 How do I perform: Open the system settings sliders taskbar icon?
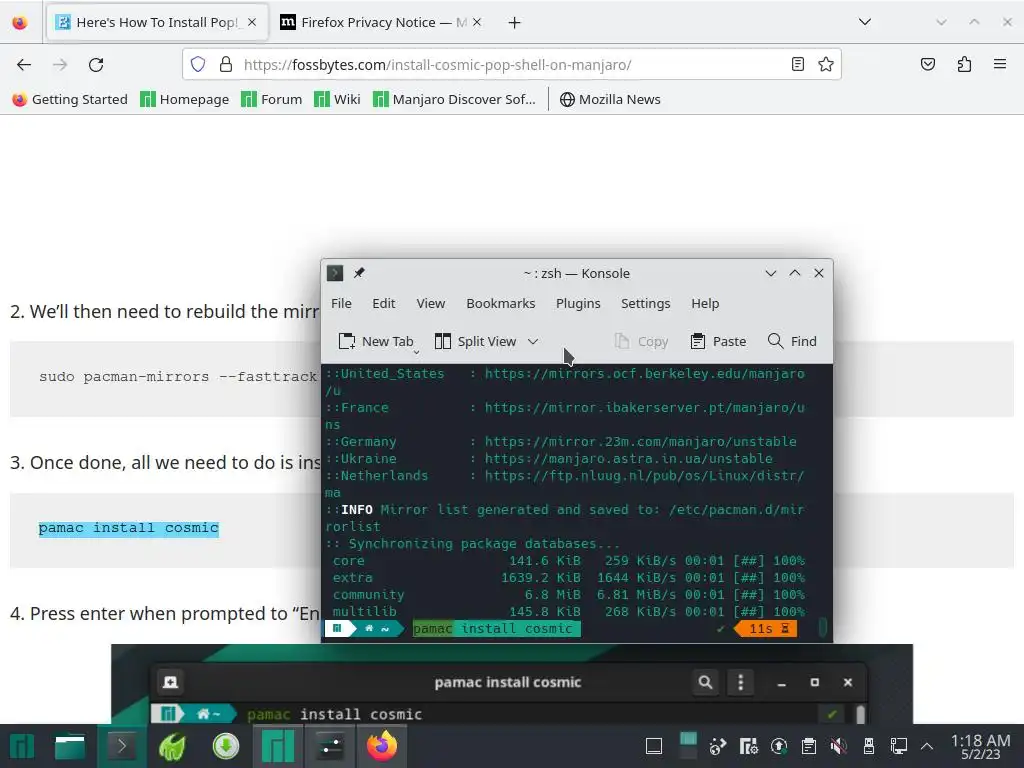(x=329, y=746)
